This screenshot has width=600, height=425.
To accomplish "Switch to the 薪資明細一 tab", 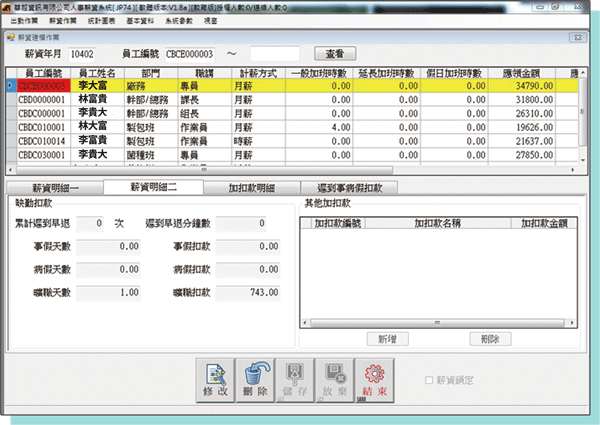I will click(69, 187).
